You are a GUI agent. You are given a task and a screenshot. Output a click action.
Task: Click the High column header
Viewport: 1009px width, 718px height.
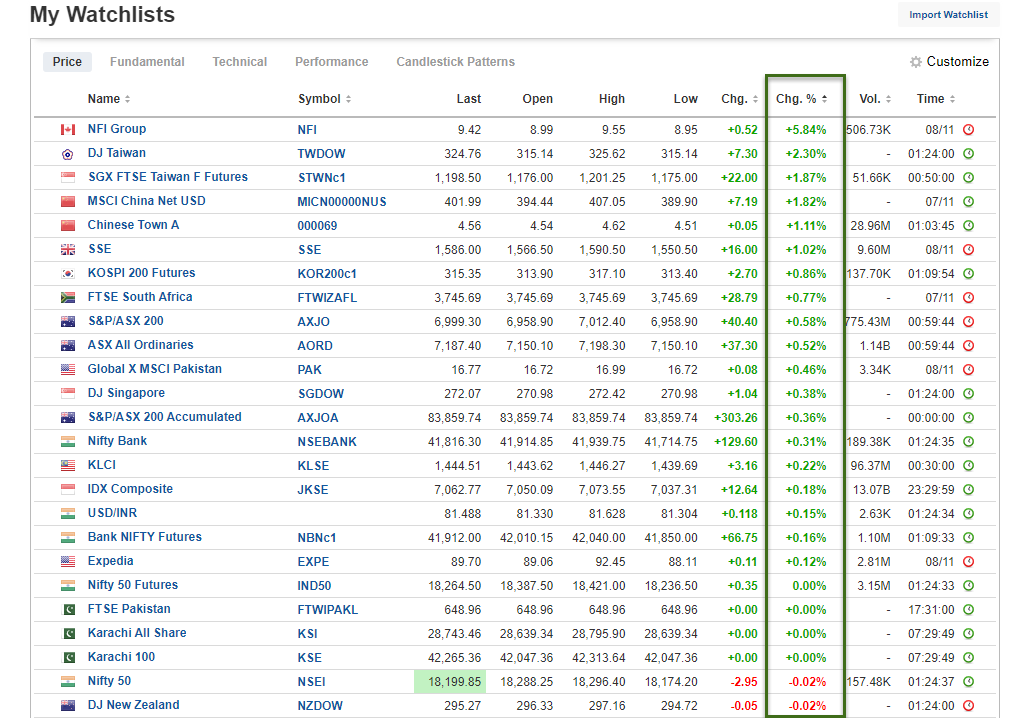tap(611, 99)
